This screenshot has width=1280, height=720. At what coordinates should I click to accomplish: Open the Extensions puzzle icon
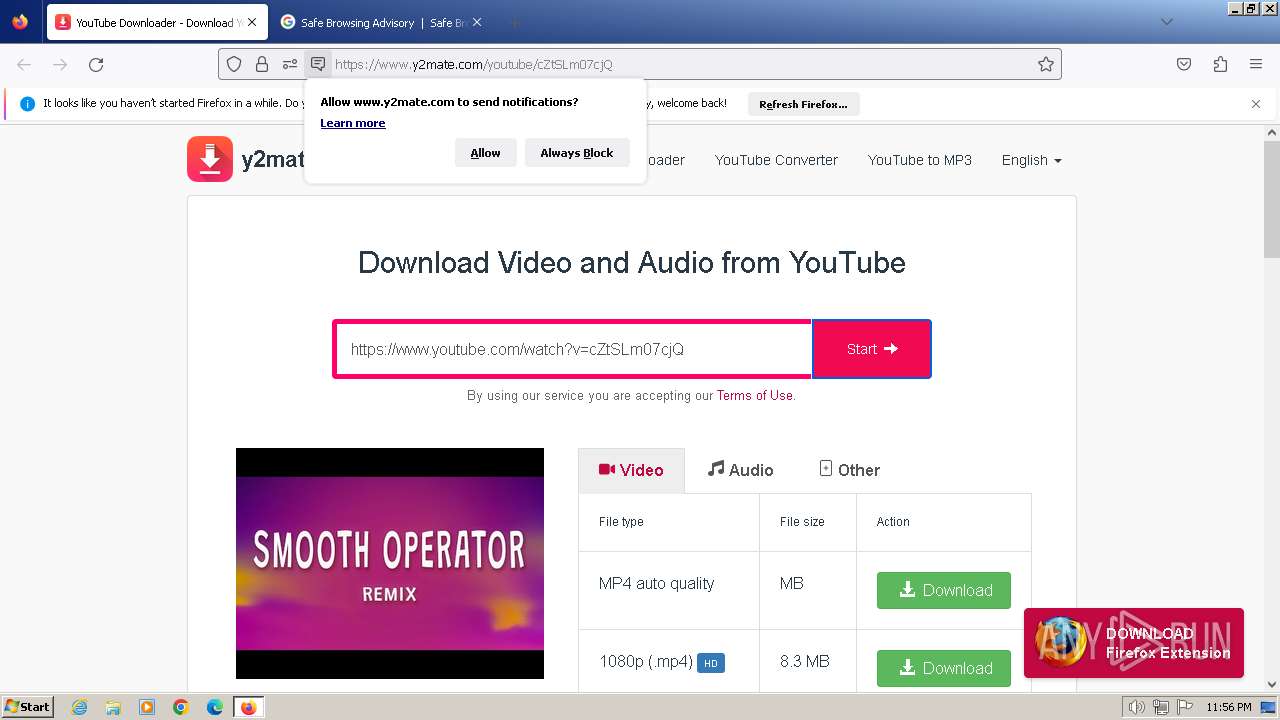coord(1220,64)
